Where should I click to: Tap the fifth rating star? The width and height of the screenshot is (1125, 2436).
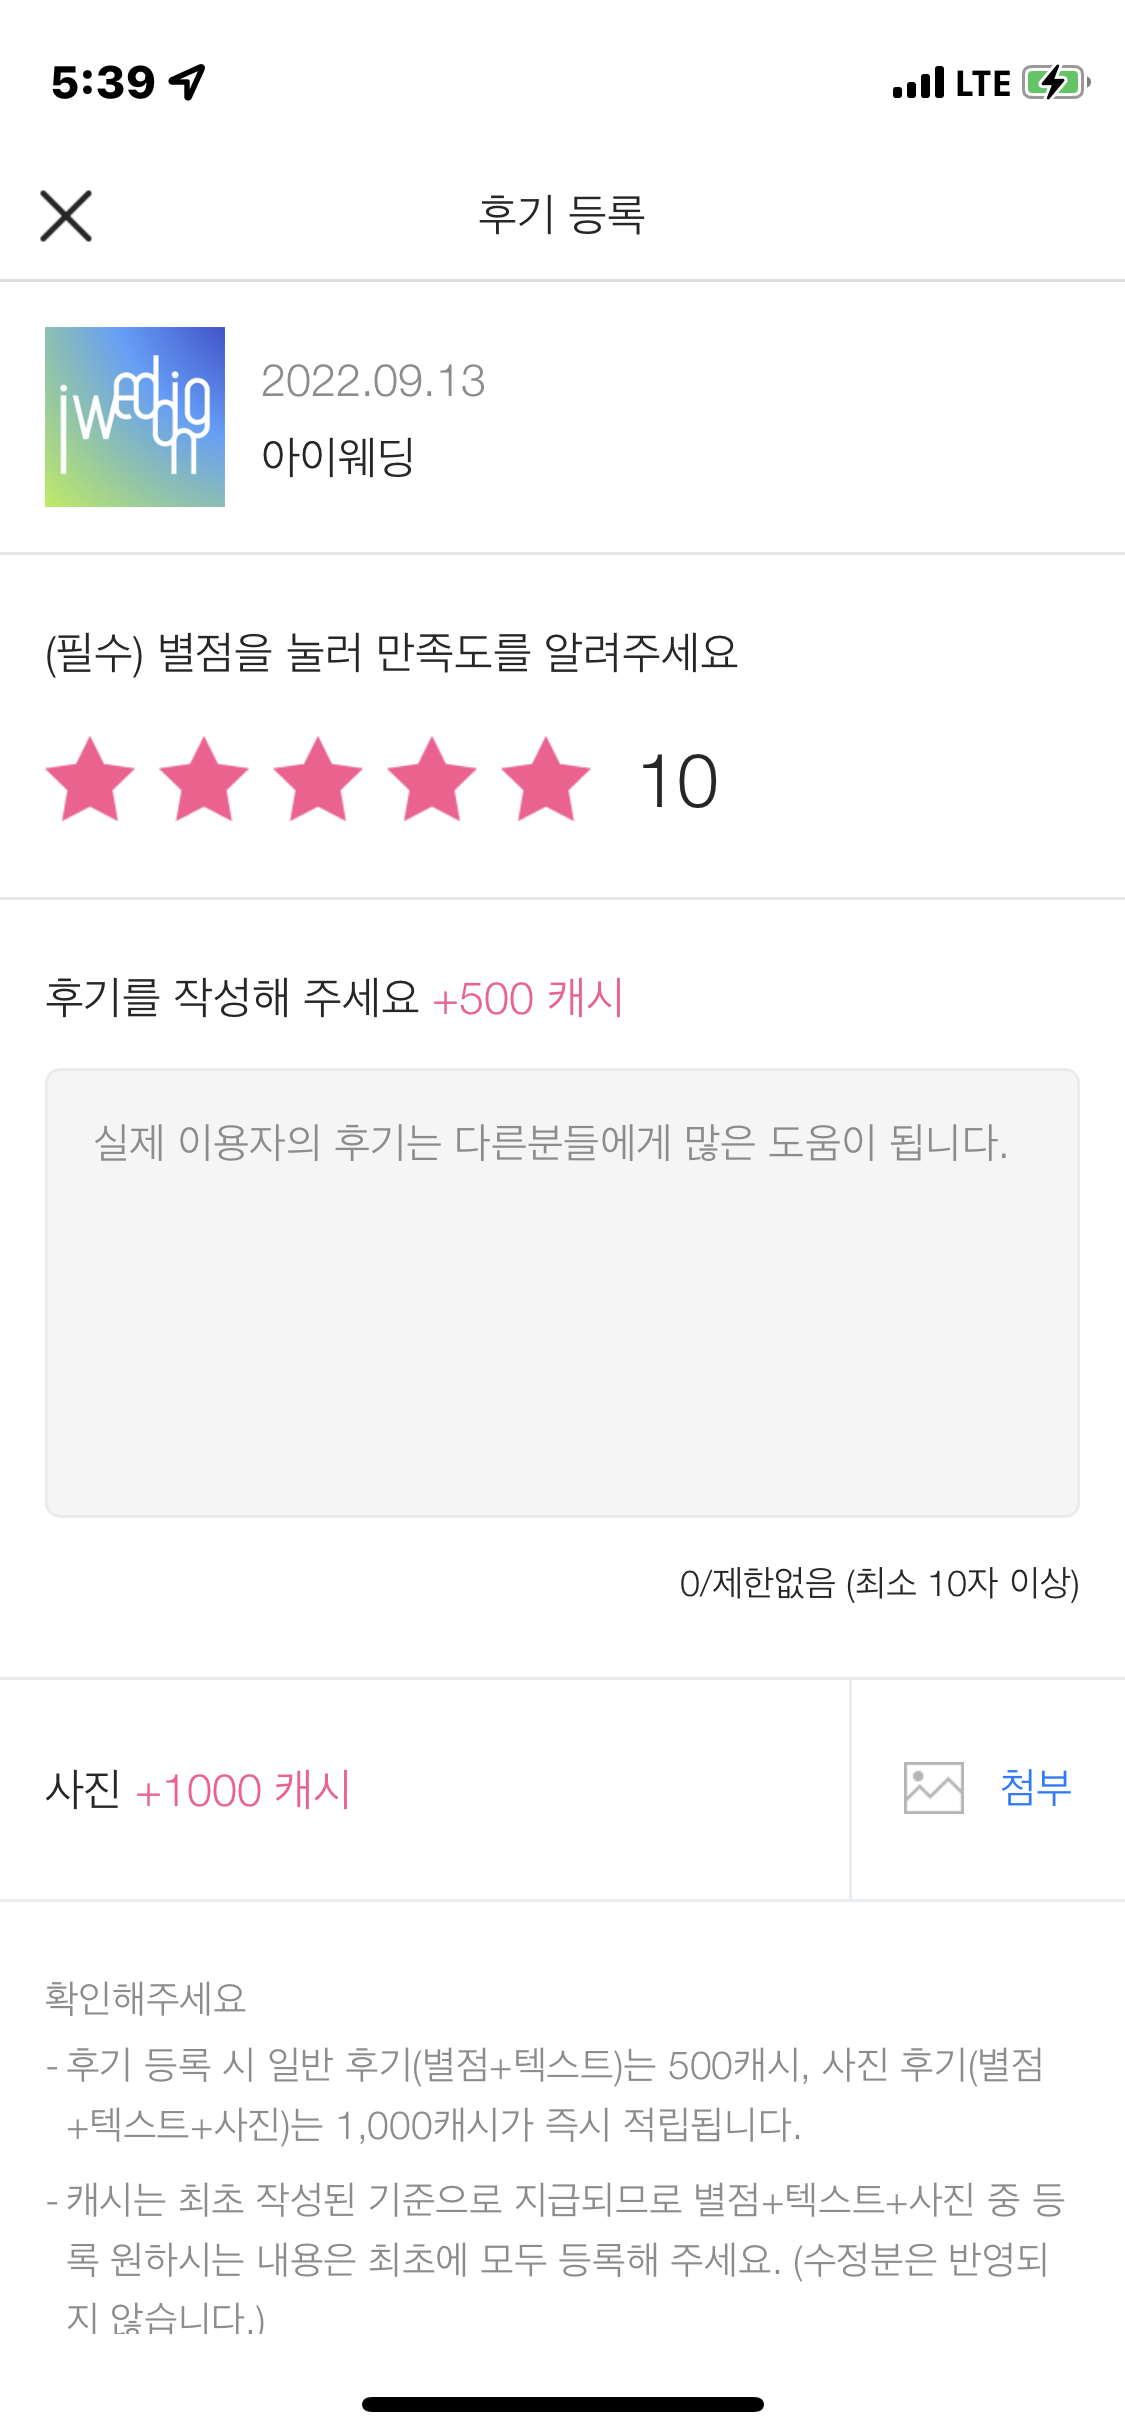point(546,780)
